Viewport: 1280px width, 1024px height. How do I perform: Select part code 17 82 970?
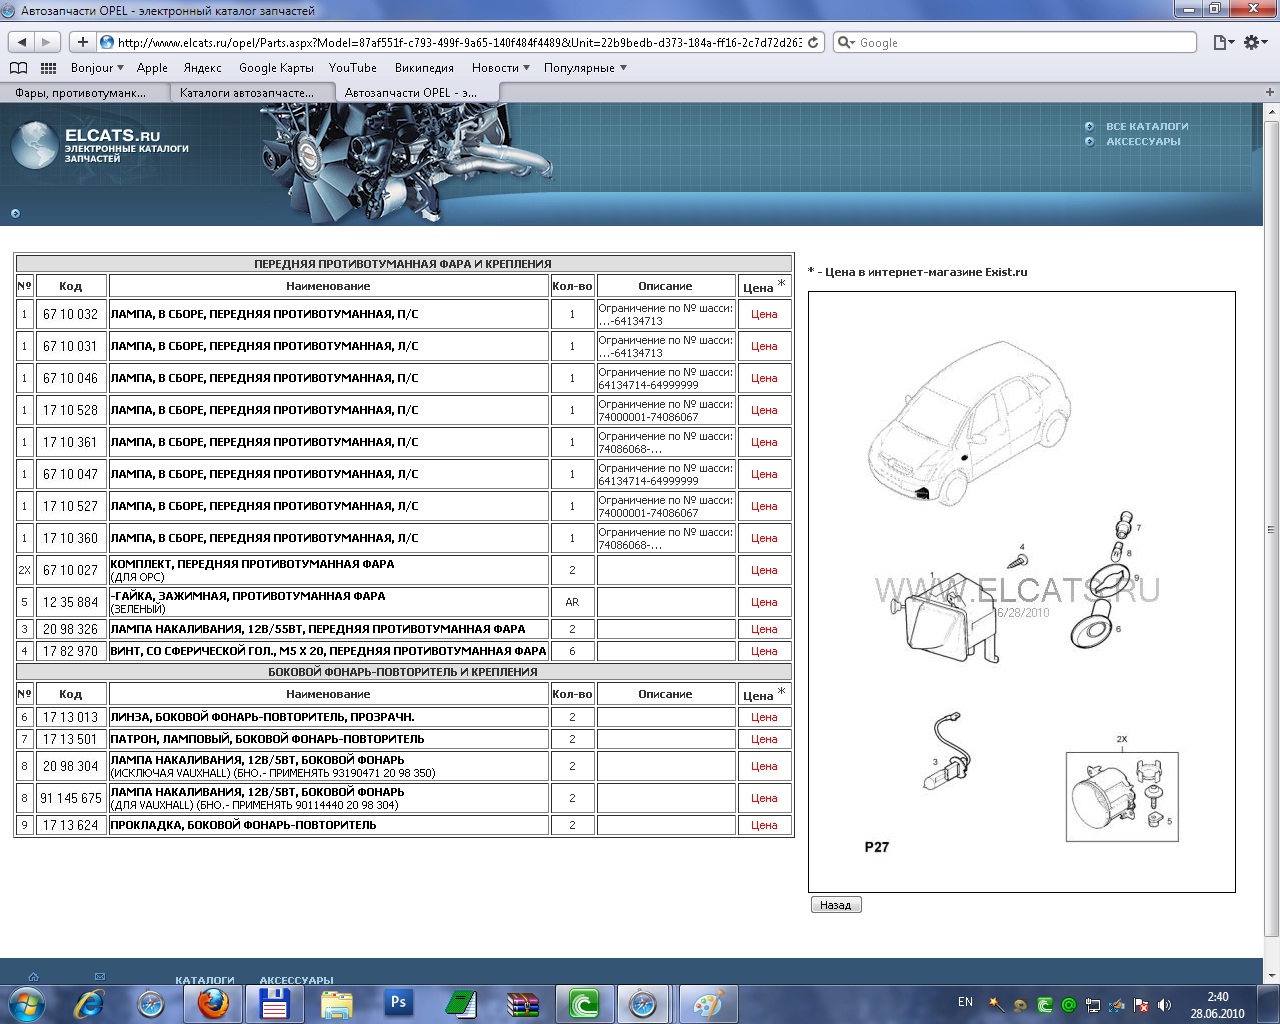[71, 651]
